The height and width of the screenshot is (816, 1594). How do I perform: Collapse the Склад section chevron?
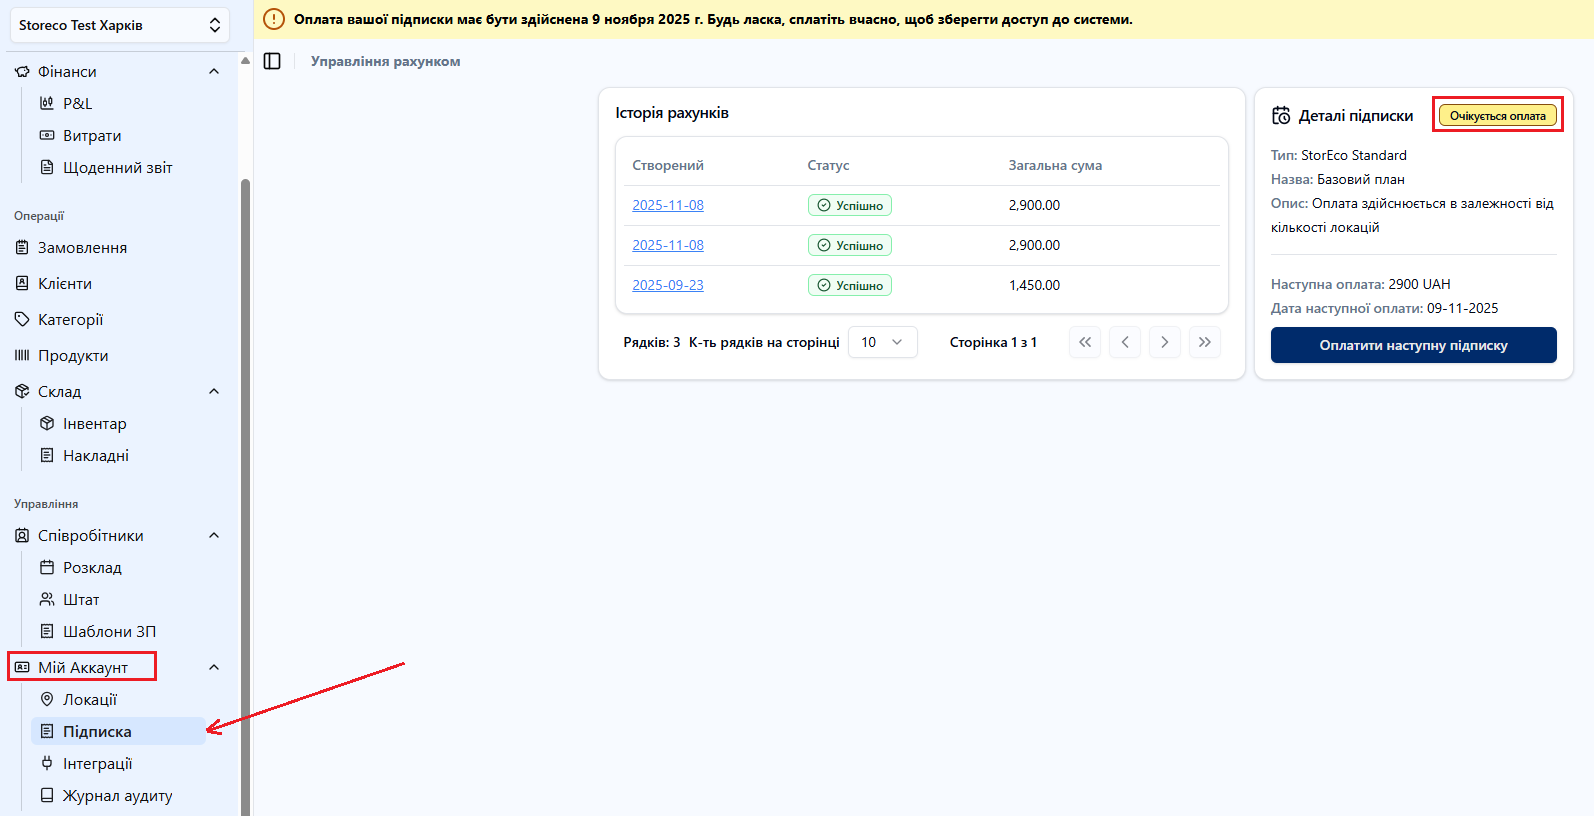click(214, 391)
